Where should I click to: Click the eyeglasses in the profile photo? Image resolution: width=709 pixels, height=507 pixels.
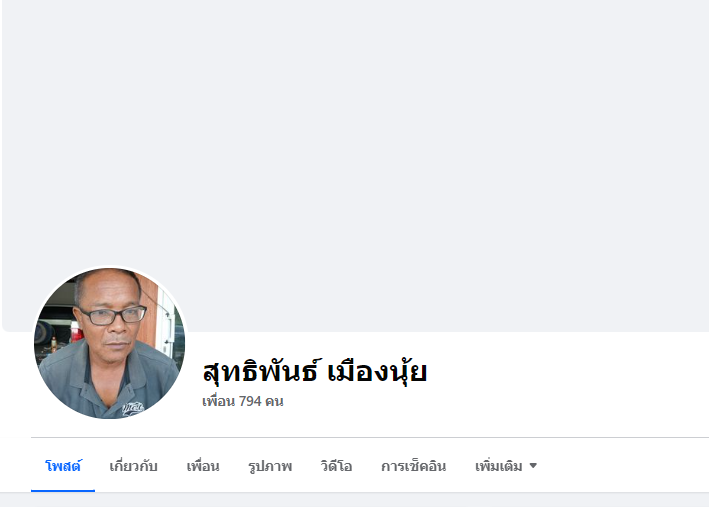[x=113, y=315]
